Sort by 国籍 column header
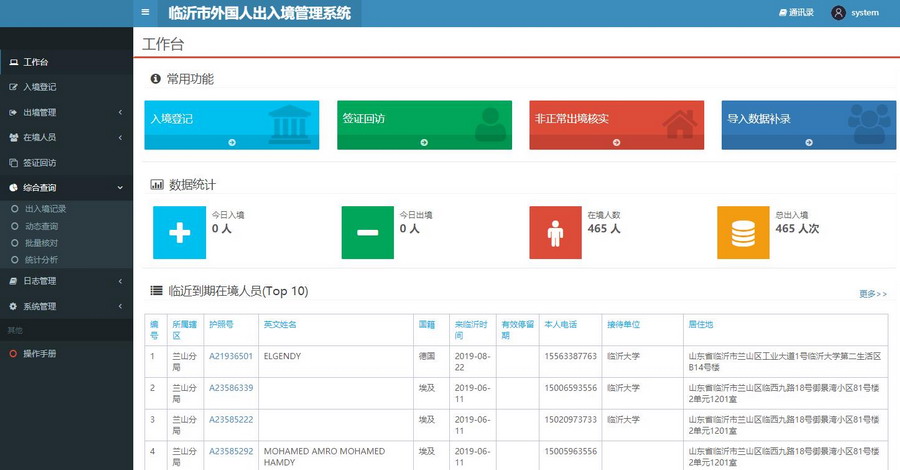Image resolution: width=900 pixels, height=470 pixels. (426, 324)
